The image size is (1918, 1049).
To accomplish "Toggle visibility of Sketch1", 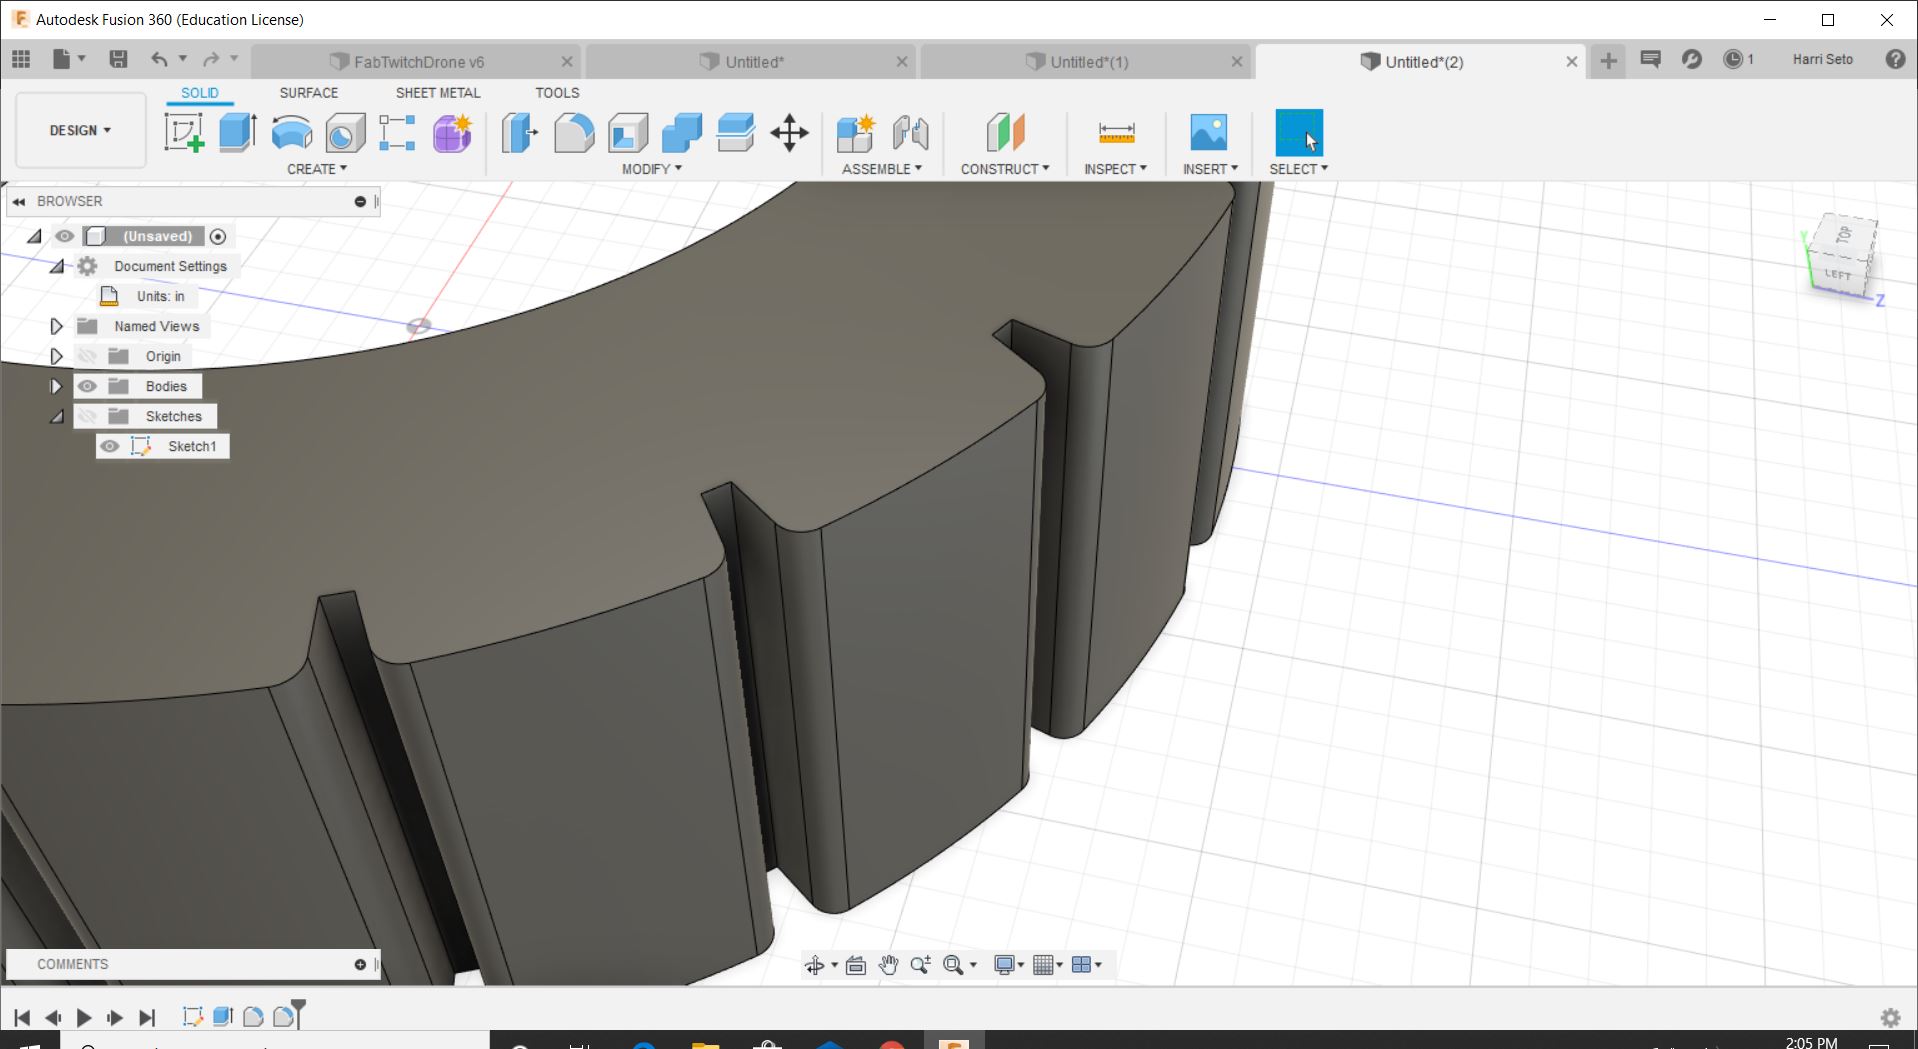I will [110, 446].
